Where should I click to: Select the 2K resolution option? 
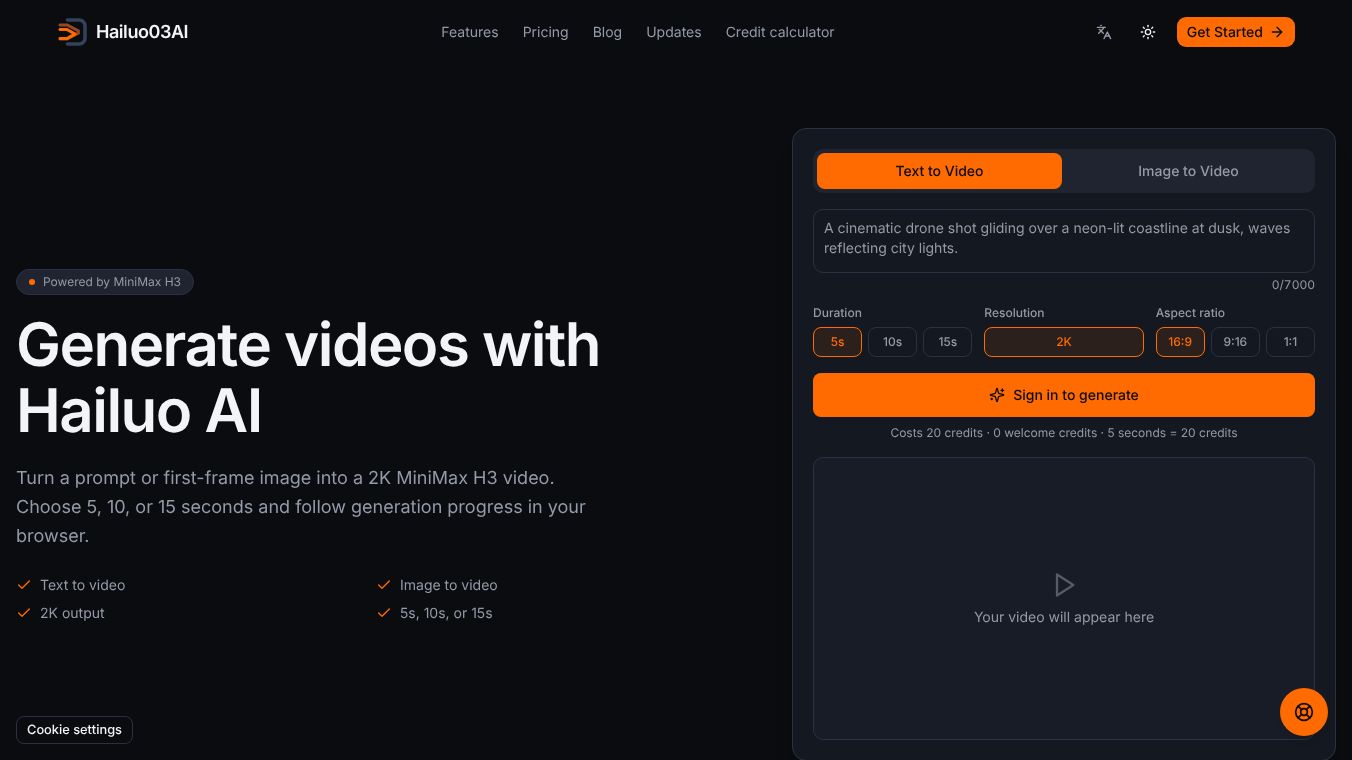pos(1064,342)
